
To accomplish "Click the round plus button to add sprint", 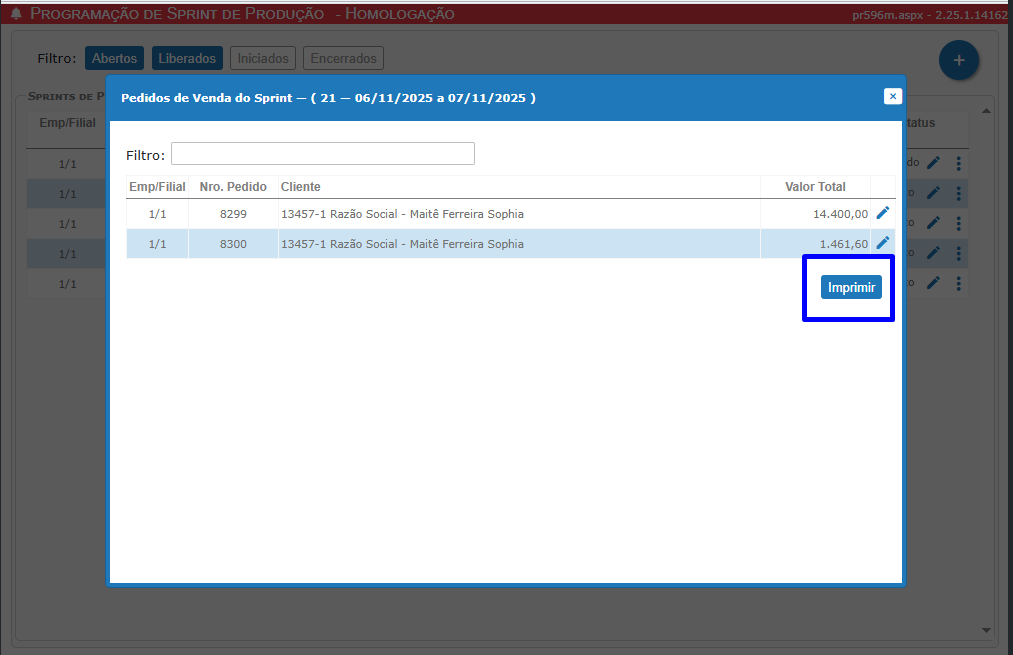I will pos(958,61).
